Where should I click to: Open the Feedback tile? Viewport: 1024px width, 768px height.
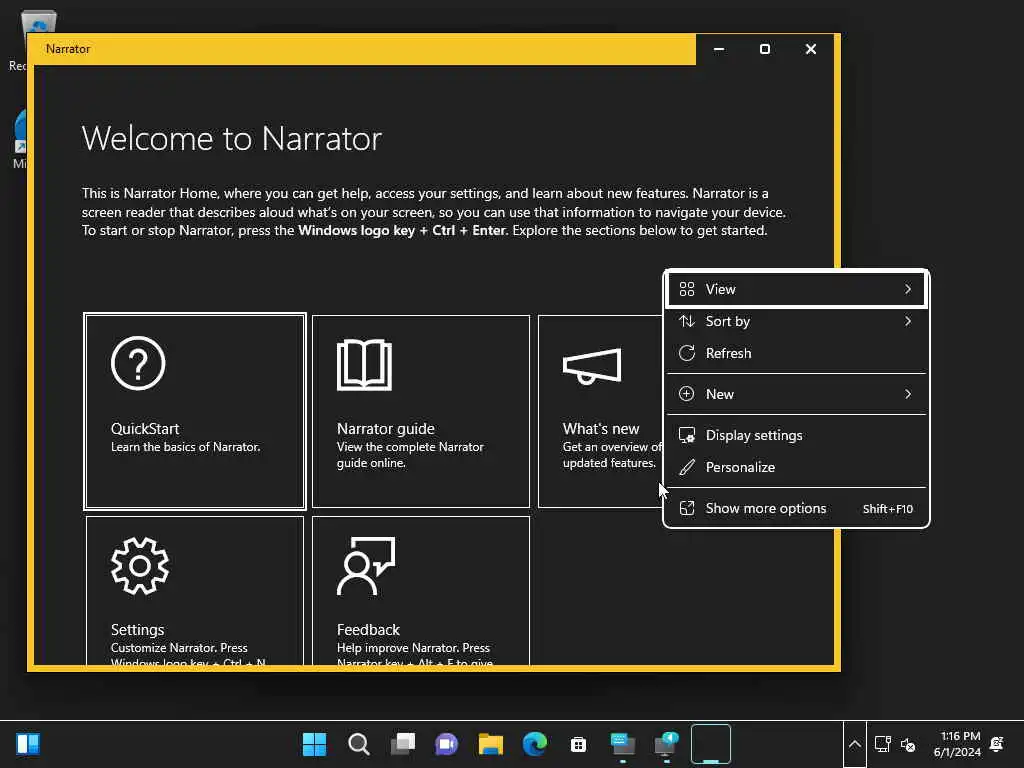point(421,590)
